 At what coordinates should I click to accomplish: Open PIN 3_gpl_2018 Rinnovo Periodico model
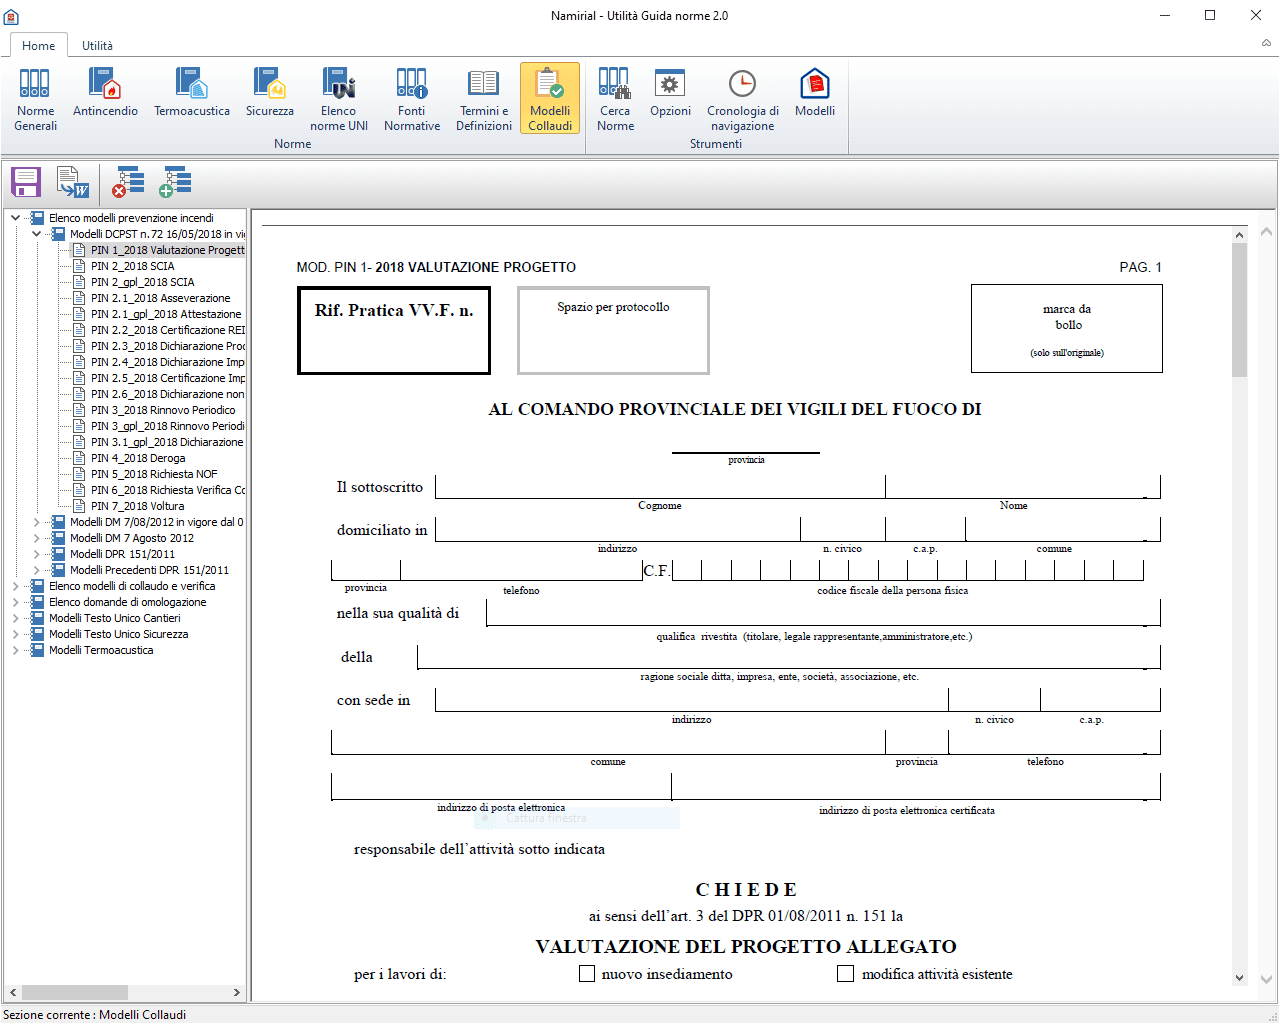167,426
